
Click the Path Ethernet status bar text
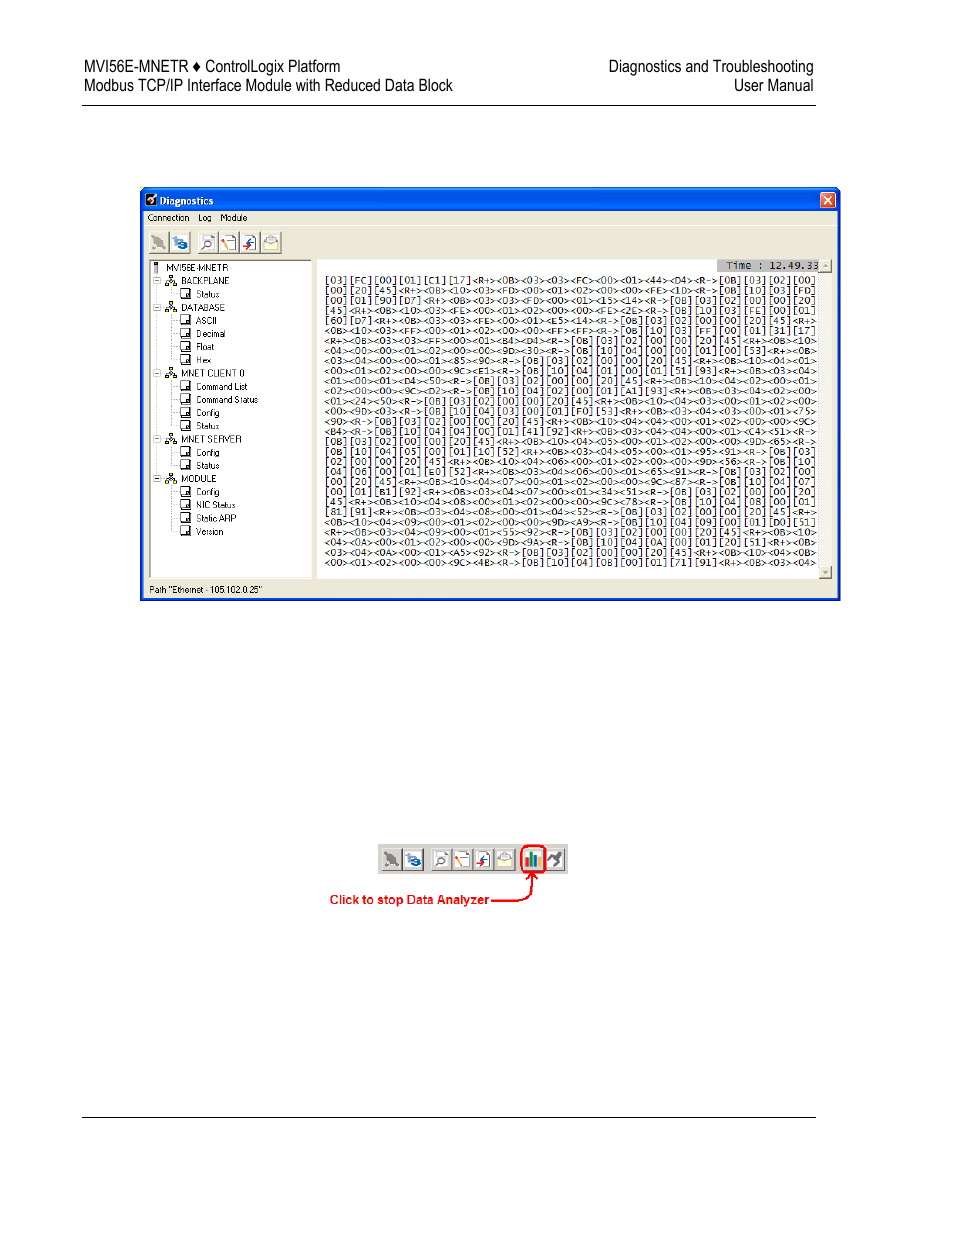[x=206, y=590]
